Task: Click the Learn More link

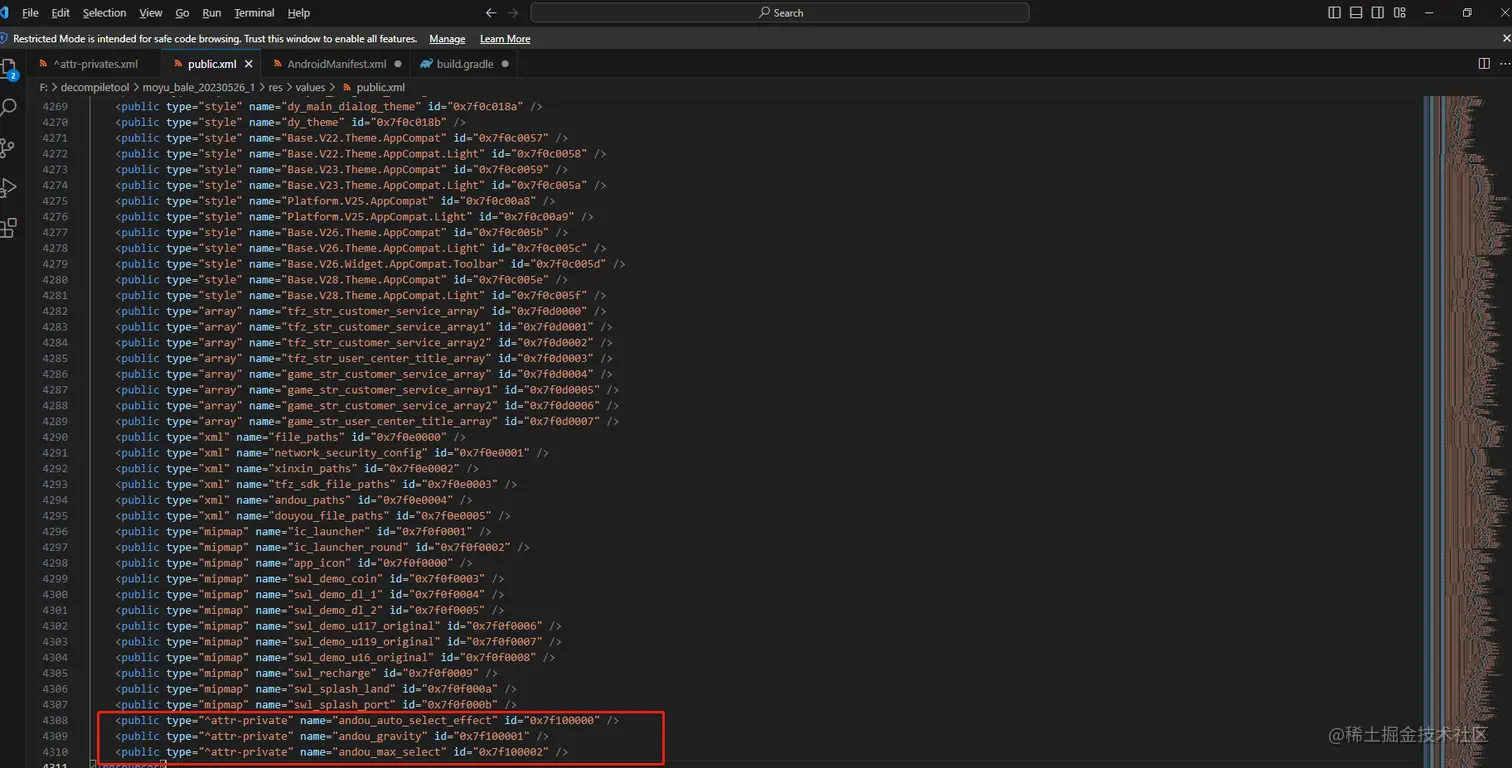Action: click(x=505, y=39)
